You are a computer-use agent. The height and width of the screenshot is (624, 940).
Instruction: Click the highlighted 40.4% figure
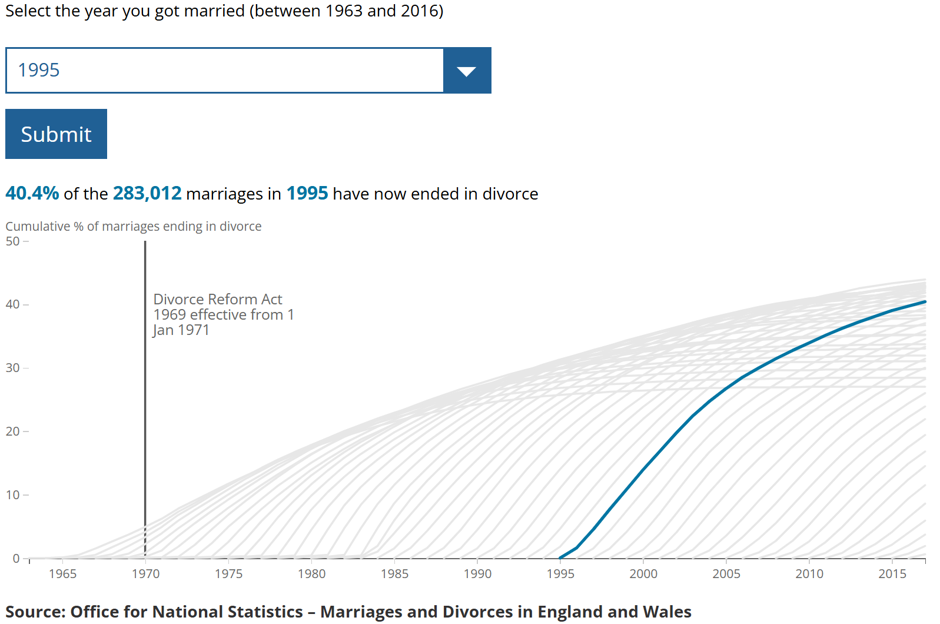[32, 194]
